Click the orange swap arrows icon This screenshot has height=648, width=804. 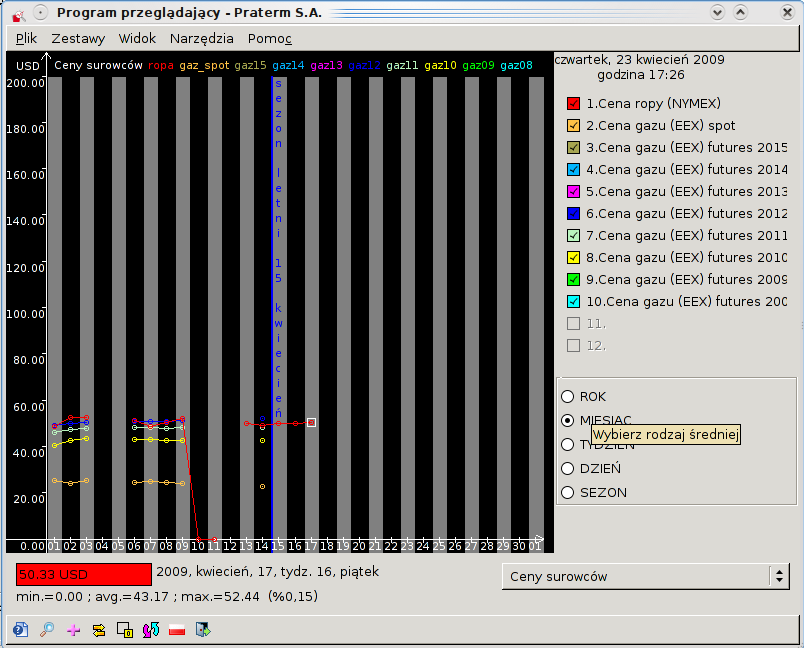tap(99, 630)
